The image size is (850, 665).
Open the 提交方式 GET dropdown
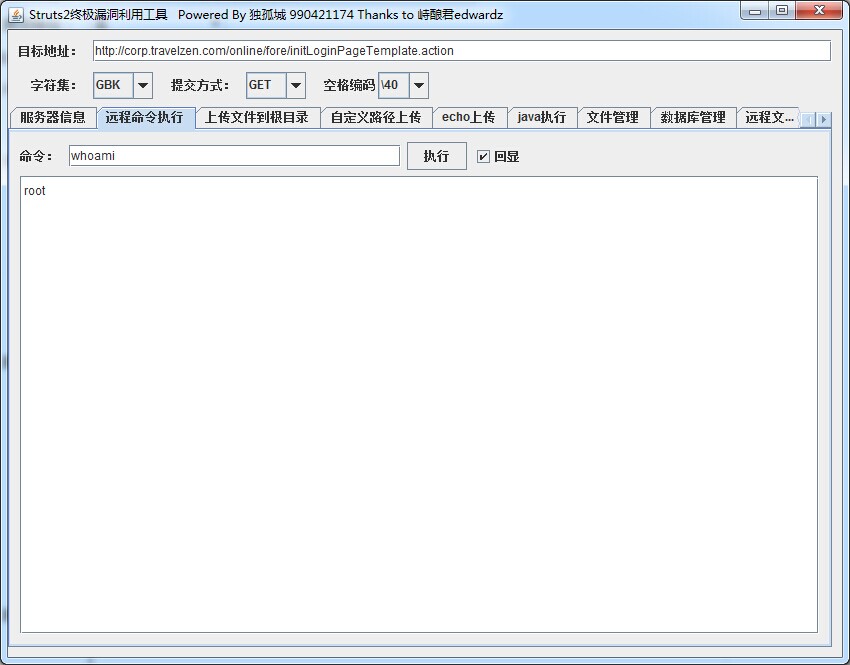(296, 85)
